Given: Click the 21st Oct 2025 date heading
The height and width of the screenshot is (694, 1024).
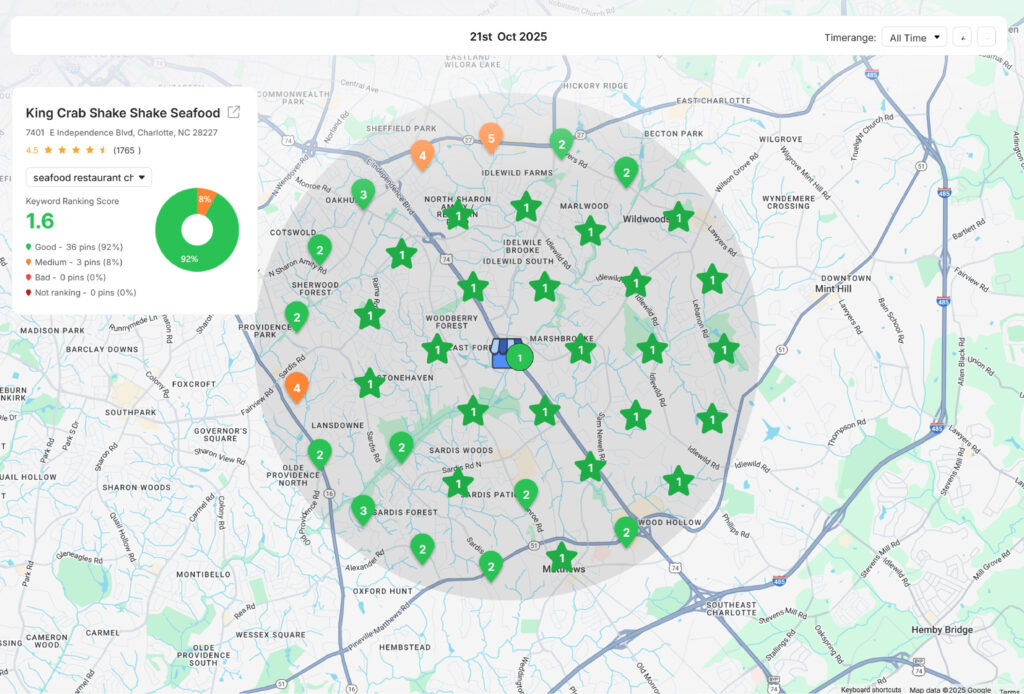Looking at the screenshot, I should point(508,37).
